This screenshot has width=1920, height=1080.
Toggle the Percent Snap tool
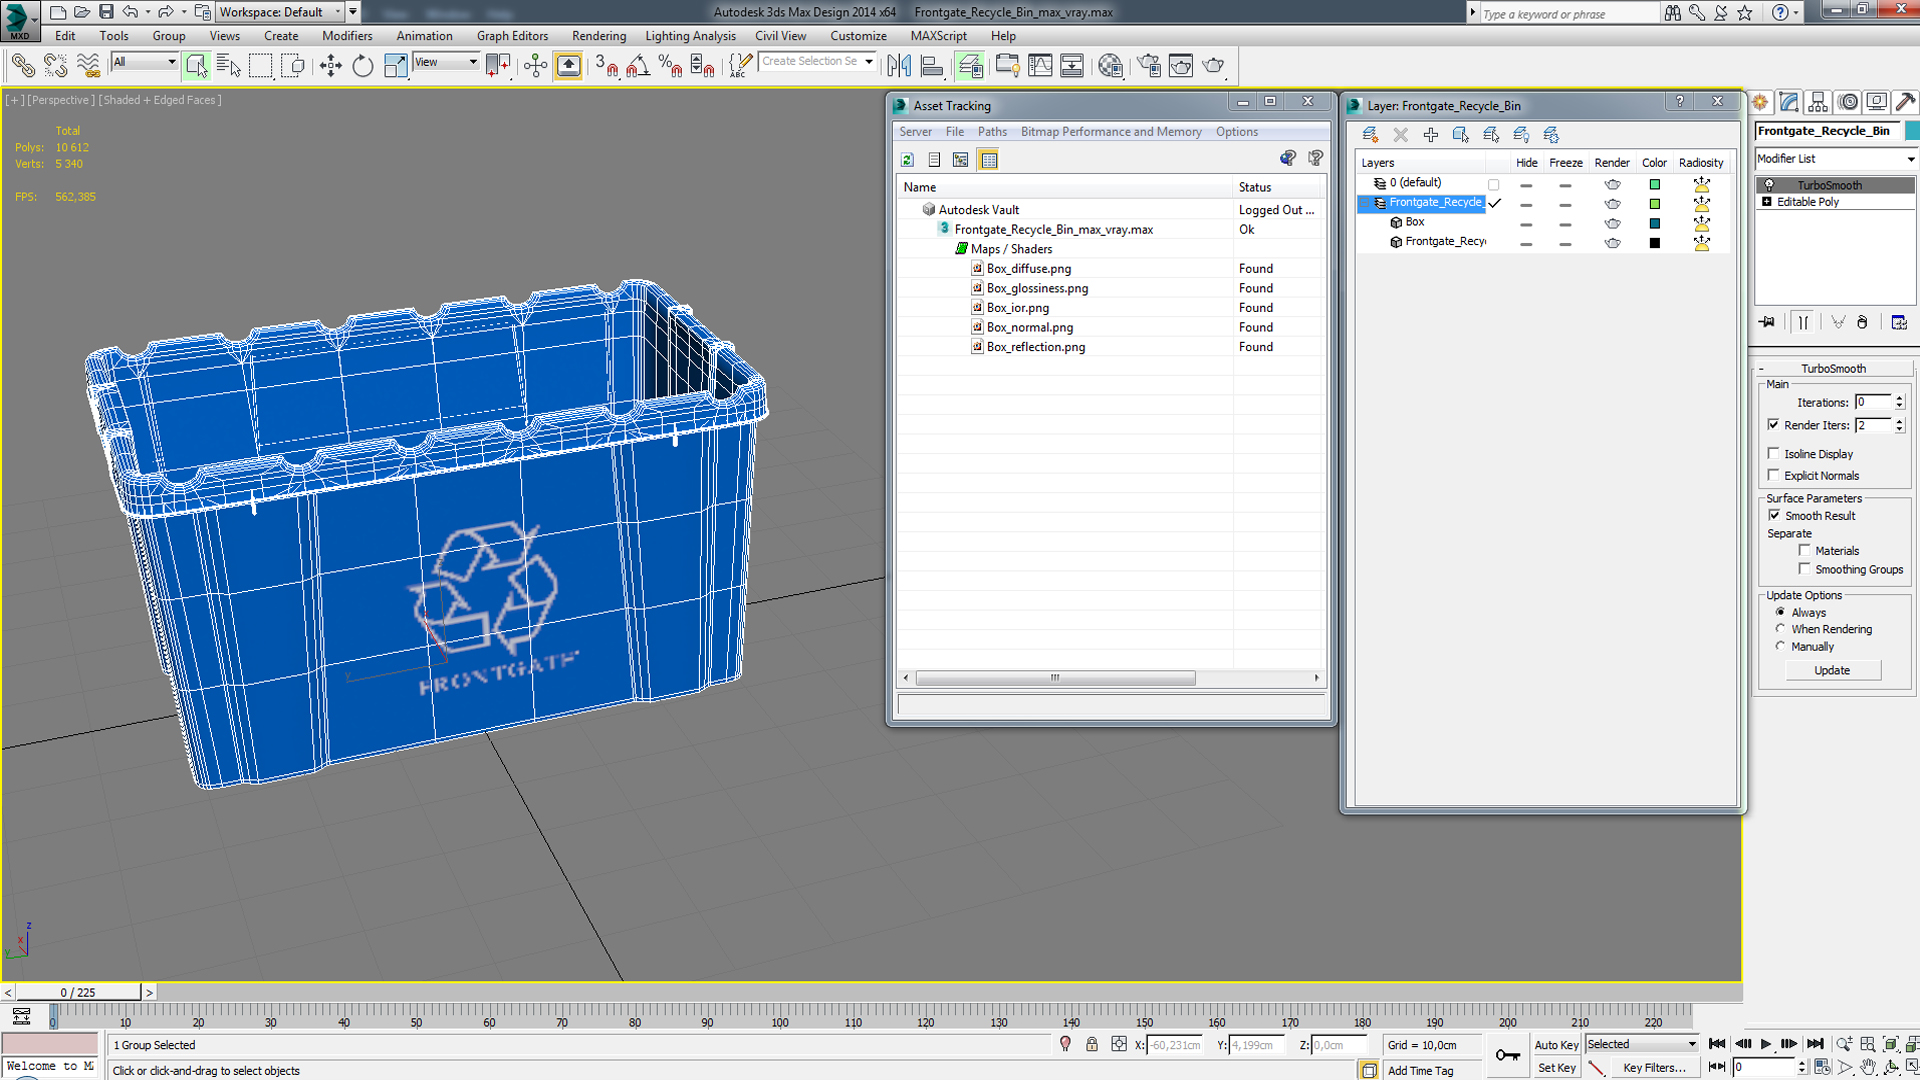[670, 66]
